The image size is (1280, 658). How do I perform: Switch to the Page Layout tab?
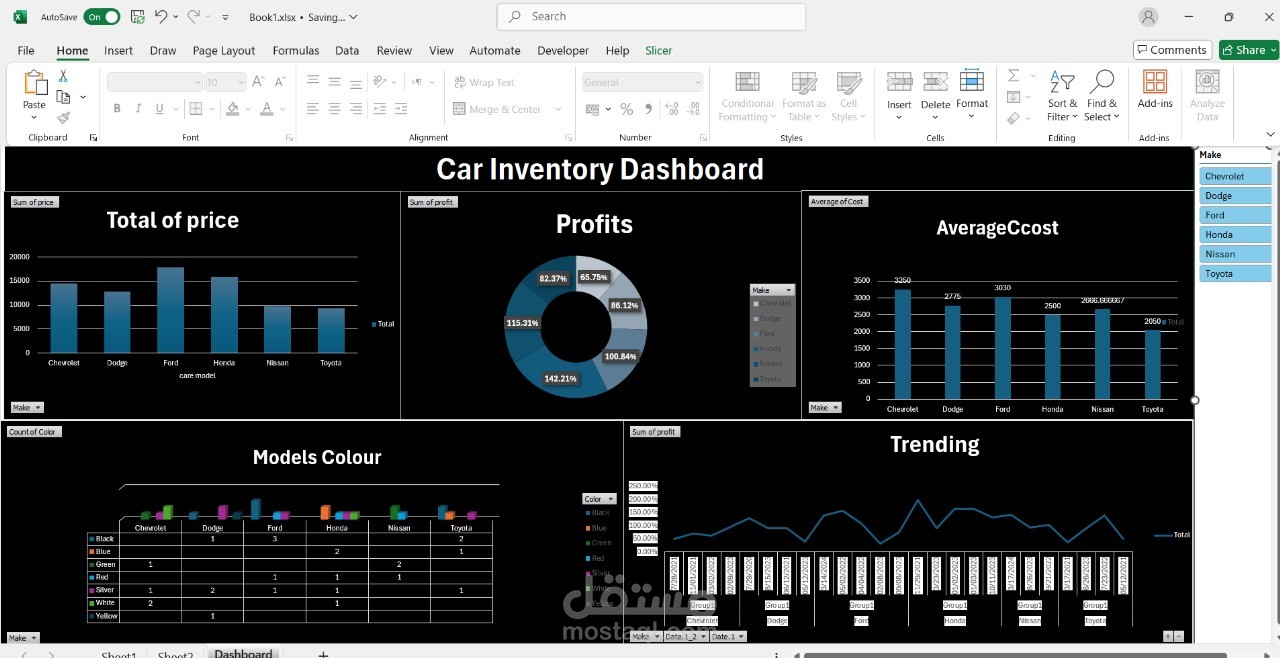224,50
